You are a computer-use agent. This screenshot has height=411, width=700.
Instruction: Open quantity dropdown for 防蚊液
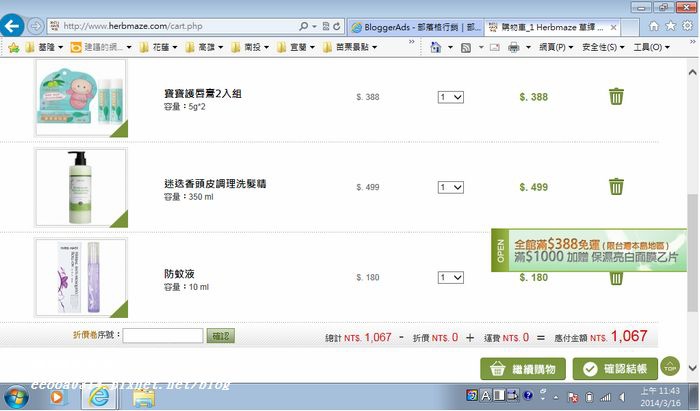pyautogui.click(x=450, y=278)
